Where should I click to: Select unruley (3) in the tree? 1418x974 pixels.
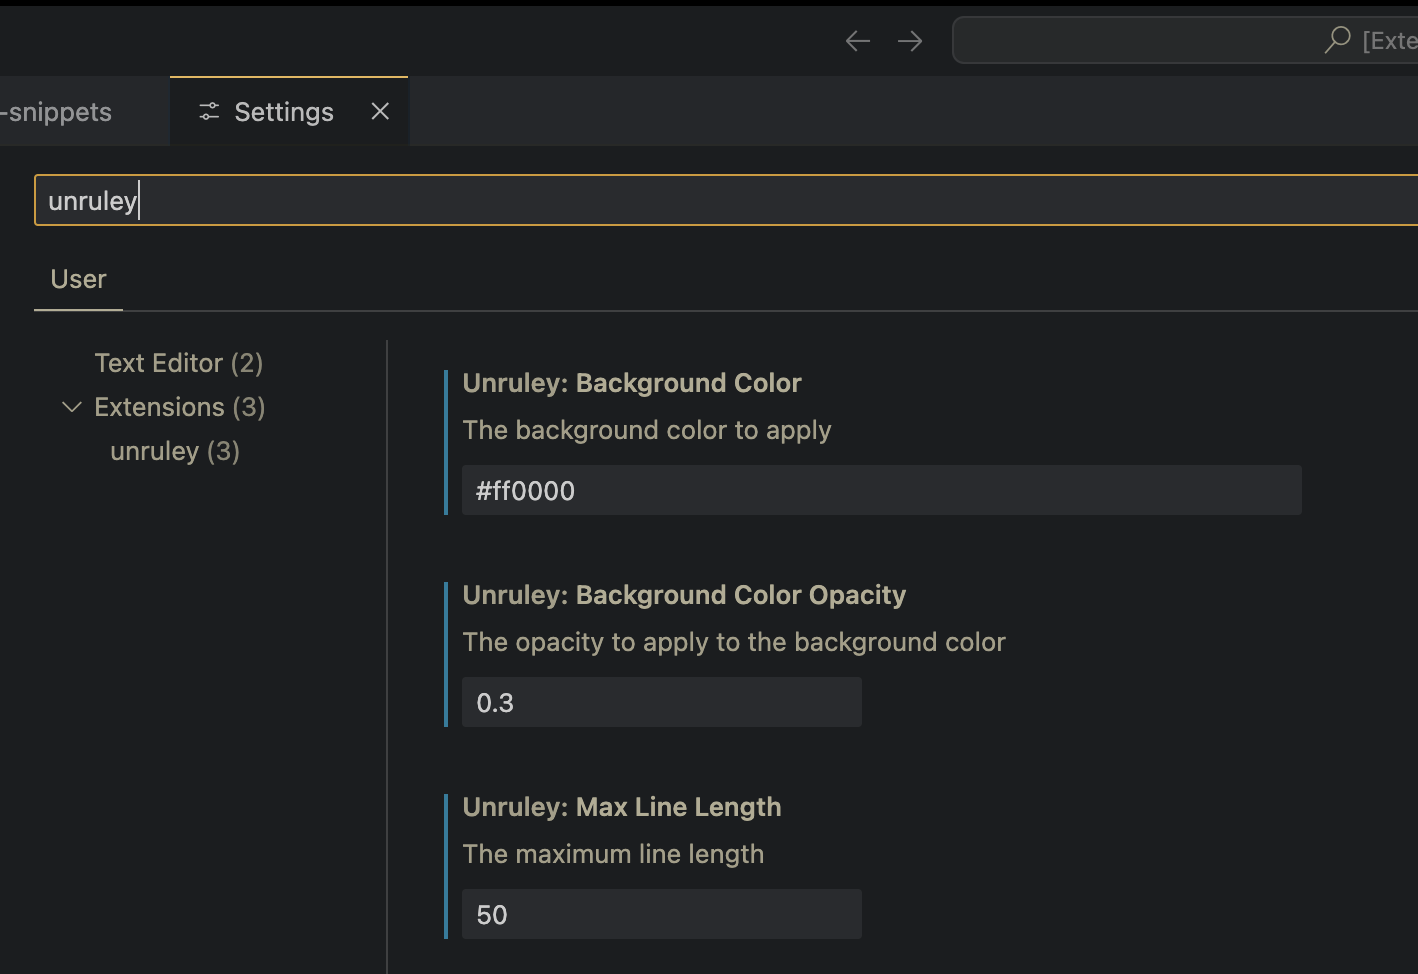click(175, 451)
